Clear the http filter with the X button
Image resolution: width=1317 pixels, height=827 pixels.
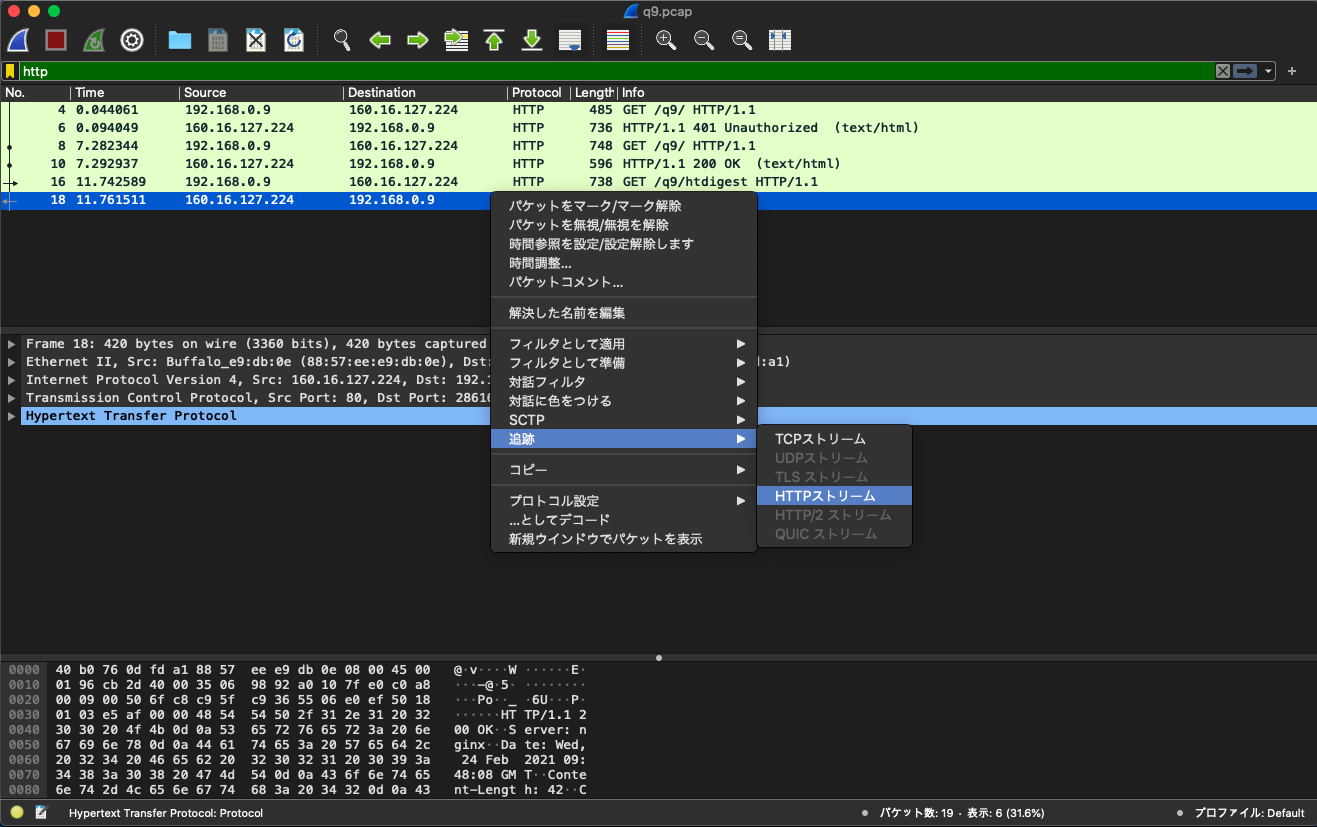1222,71
